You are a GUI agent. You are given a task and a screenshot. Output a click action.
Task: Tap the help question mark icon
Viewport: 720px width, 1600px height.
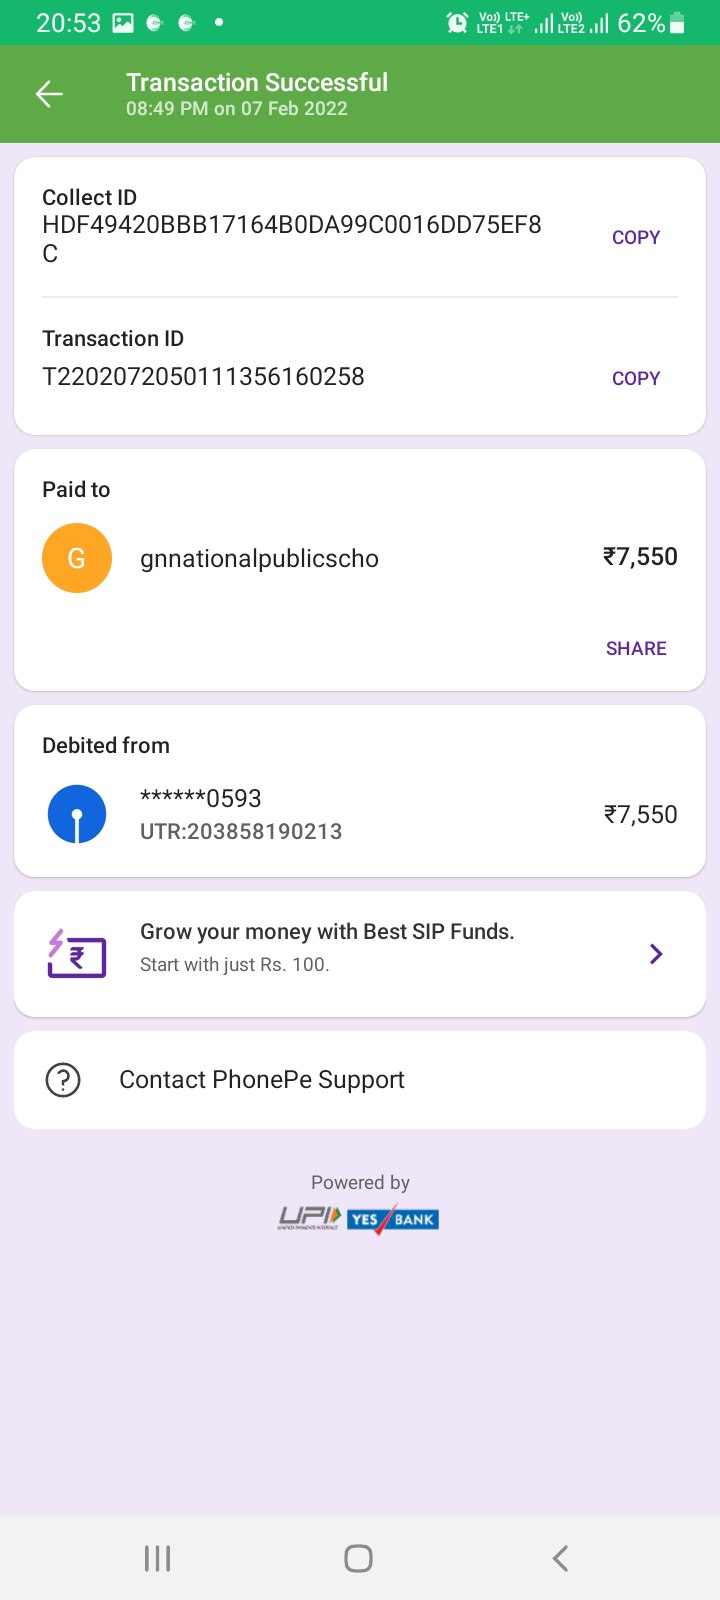coord(63,1080)
